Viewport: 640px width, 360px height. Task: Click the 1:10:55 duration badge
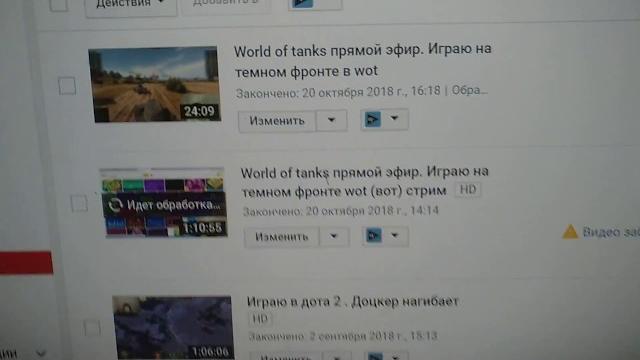pyautogui.click(x=202, y=228)
